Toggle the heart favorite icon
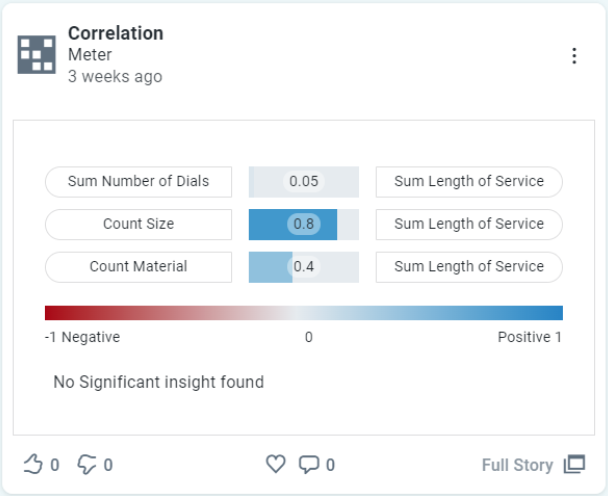Image resolution: width=608 pixels, height=496 pixels. coord(276,464)
